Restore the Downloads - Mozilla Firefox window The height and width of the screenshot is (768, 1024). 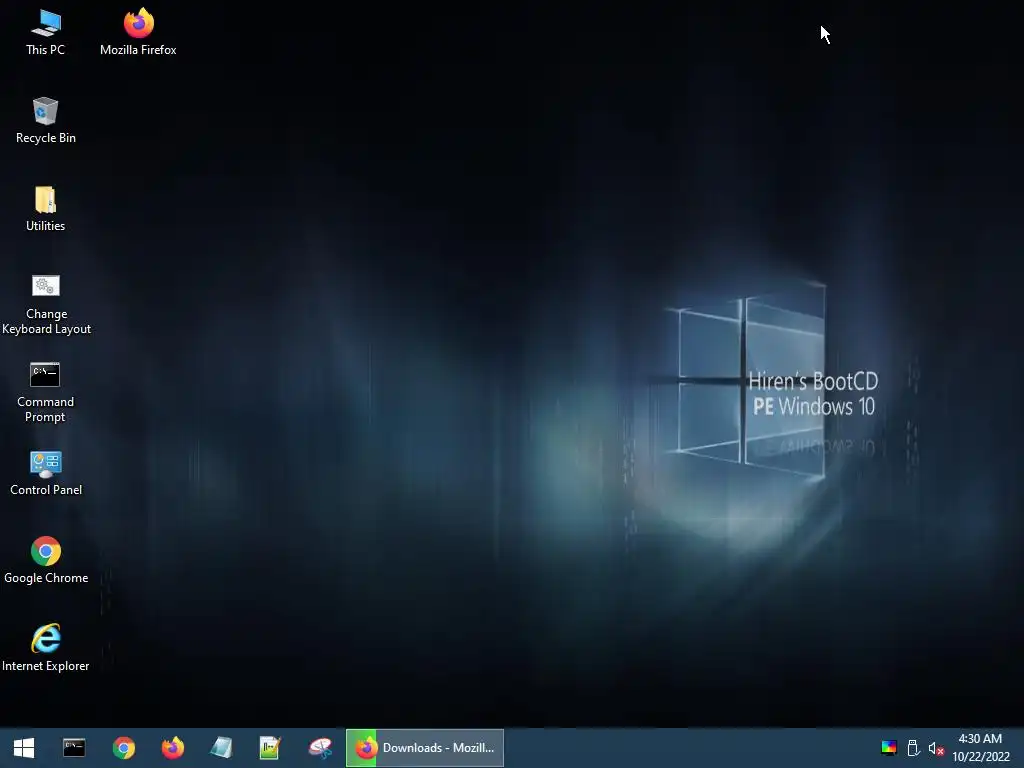424,748
